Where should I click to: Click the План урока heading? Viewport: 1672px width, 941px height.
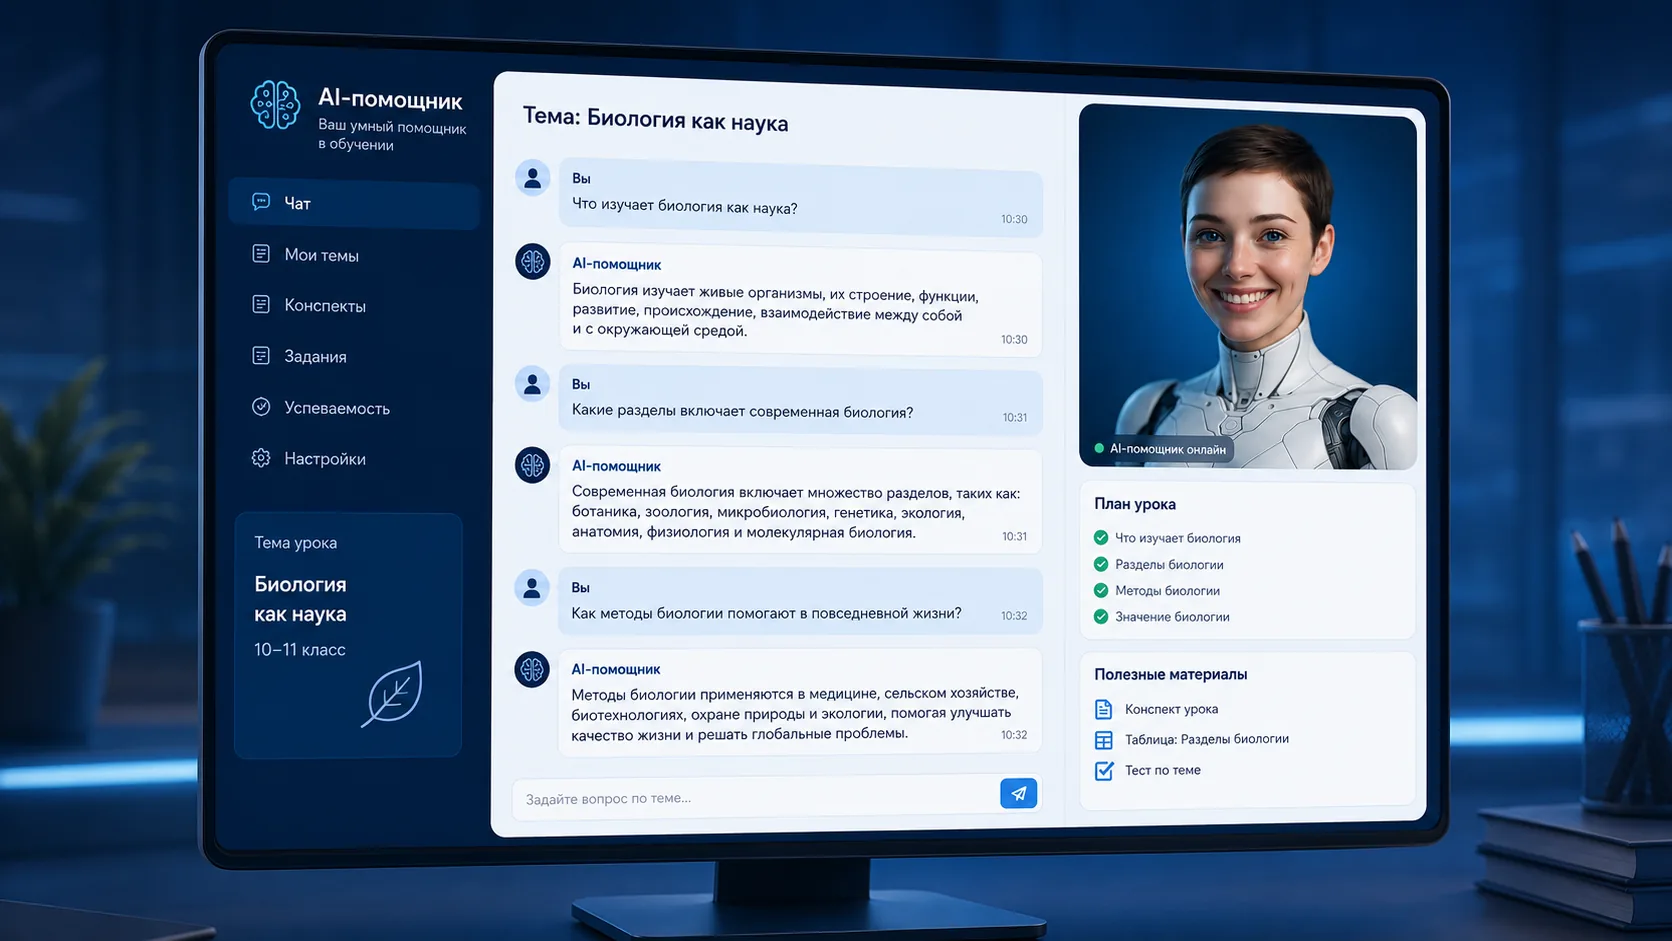(x=1135, y=504)
